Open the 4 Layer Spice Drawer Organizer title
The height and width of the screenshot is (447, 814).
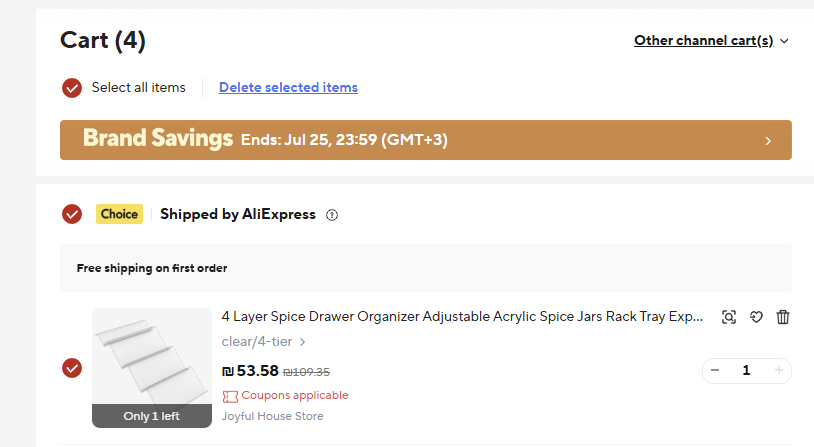click(x=462, y=317)
